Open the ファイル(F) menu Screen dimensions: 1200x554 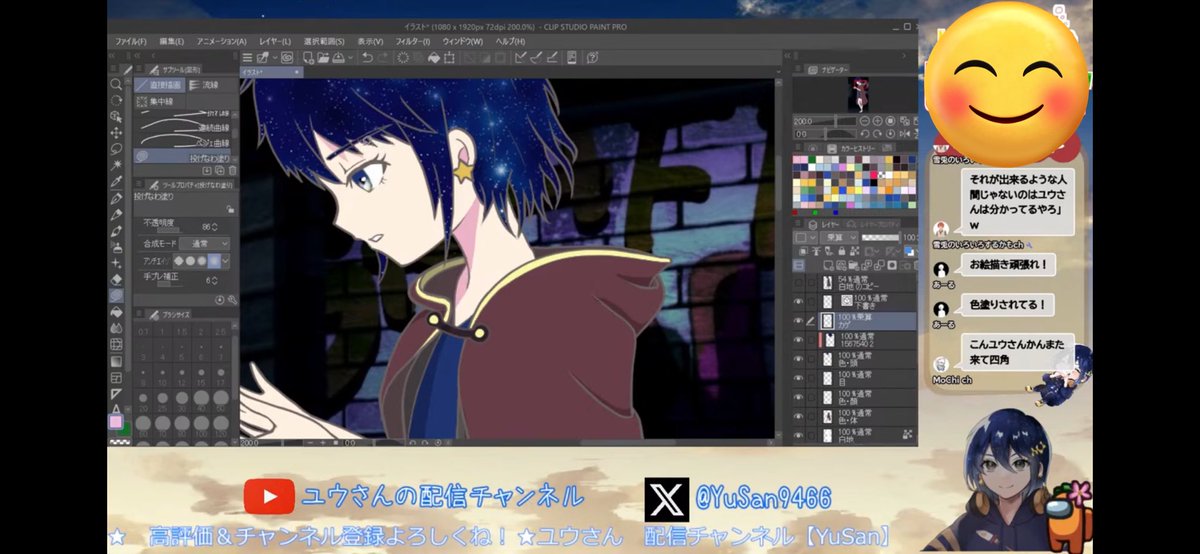(x=131, y=42)
